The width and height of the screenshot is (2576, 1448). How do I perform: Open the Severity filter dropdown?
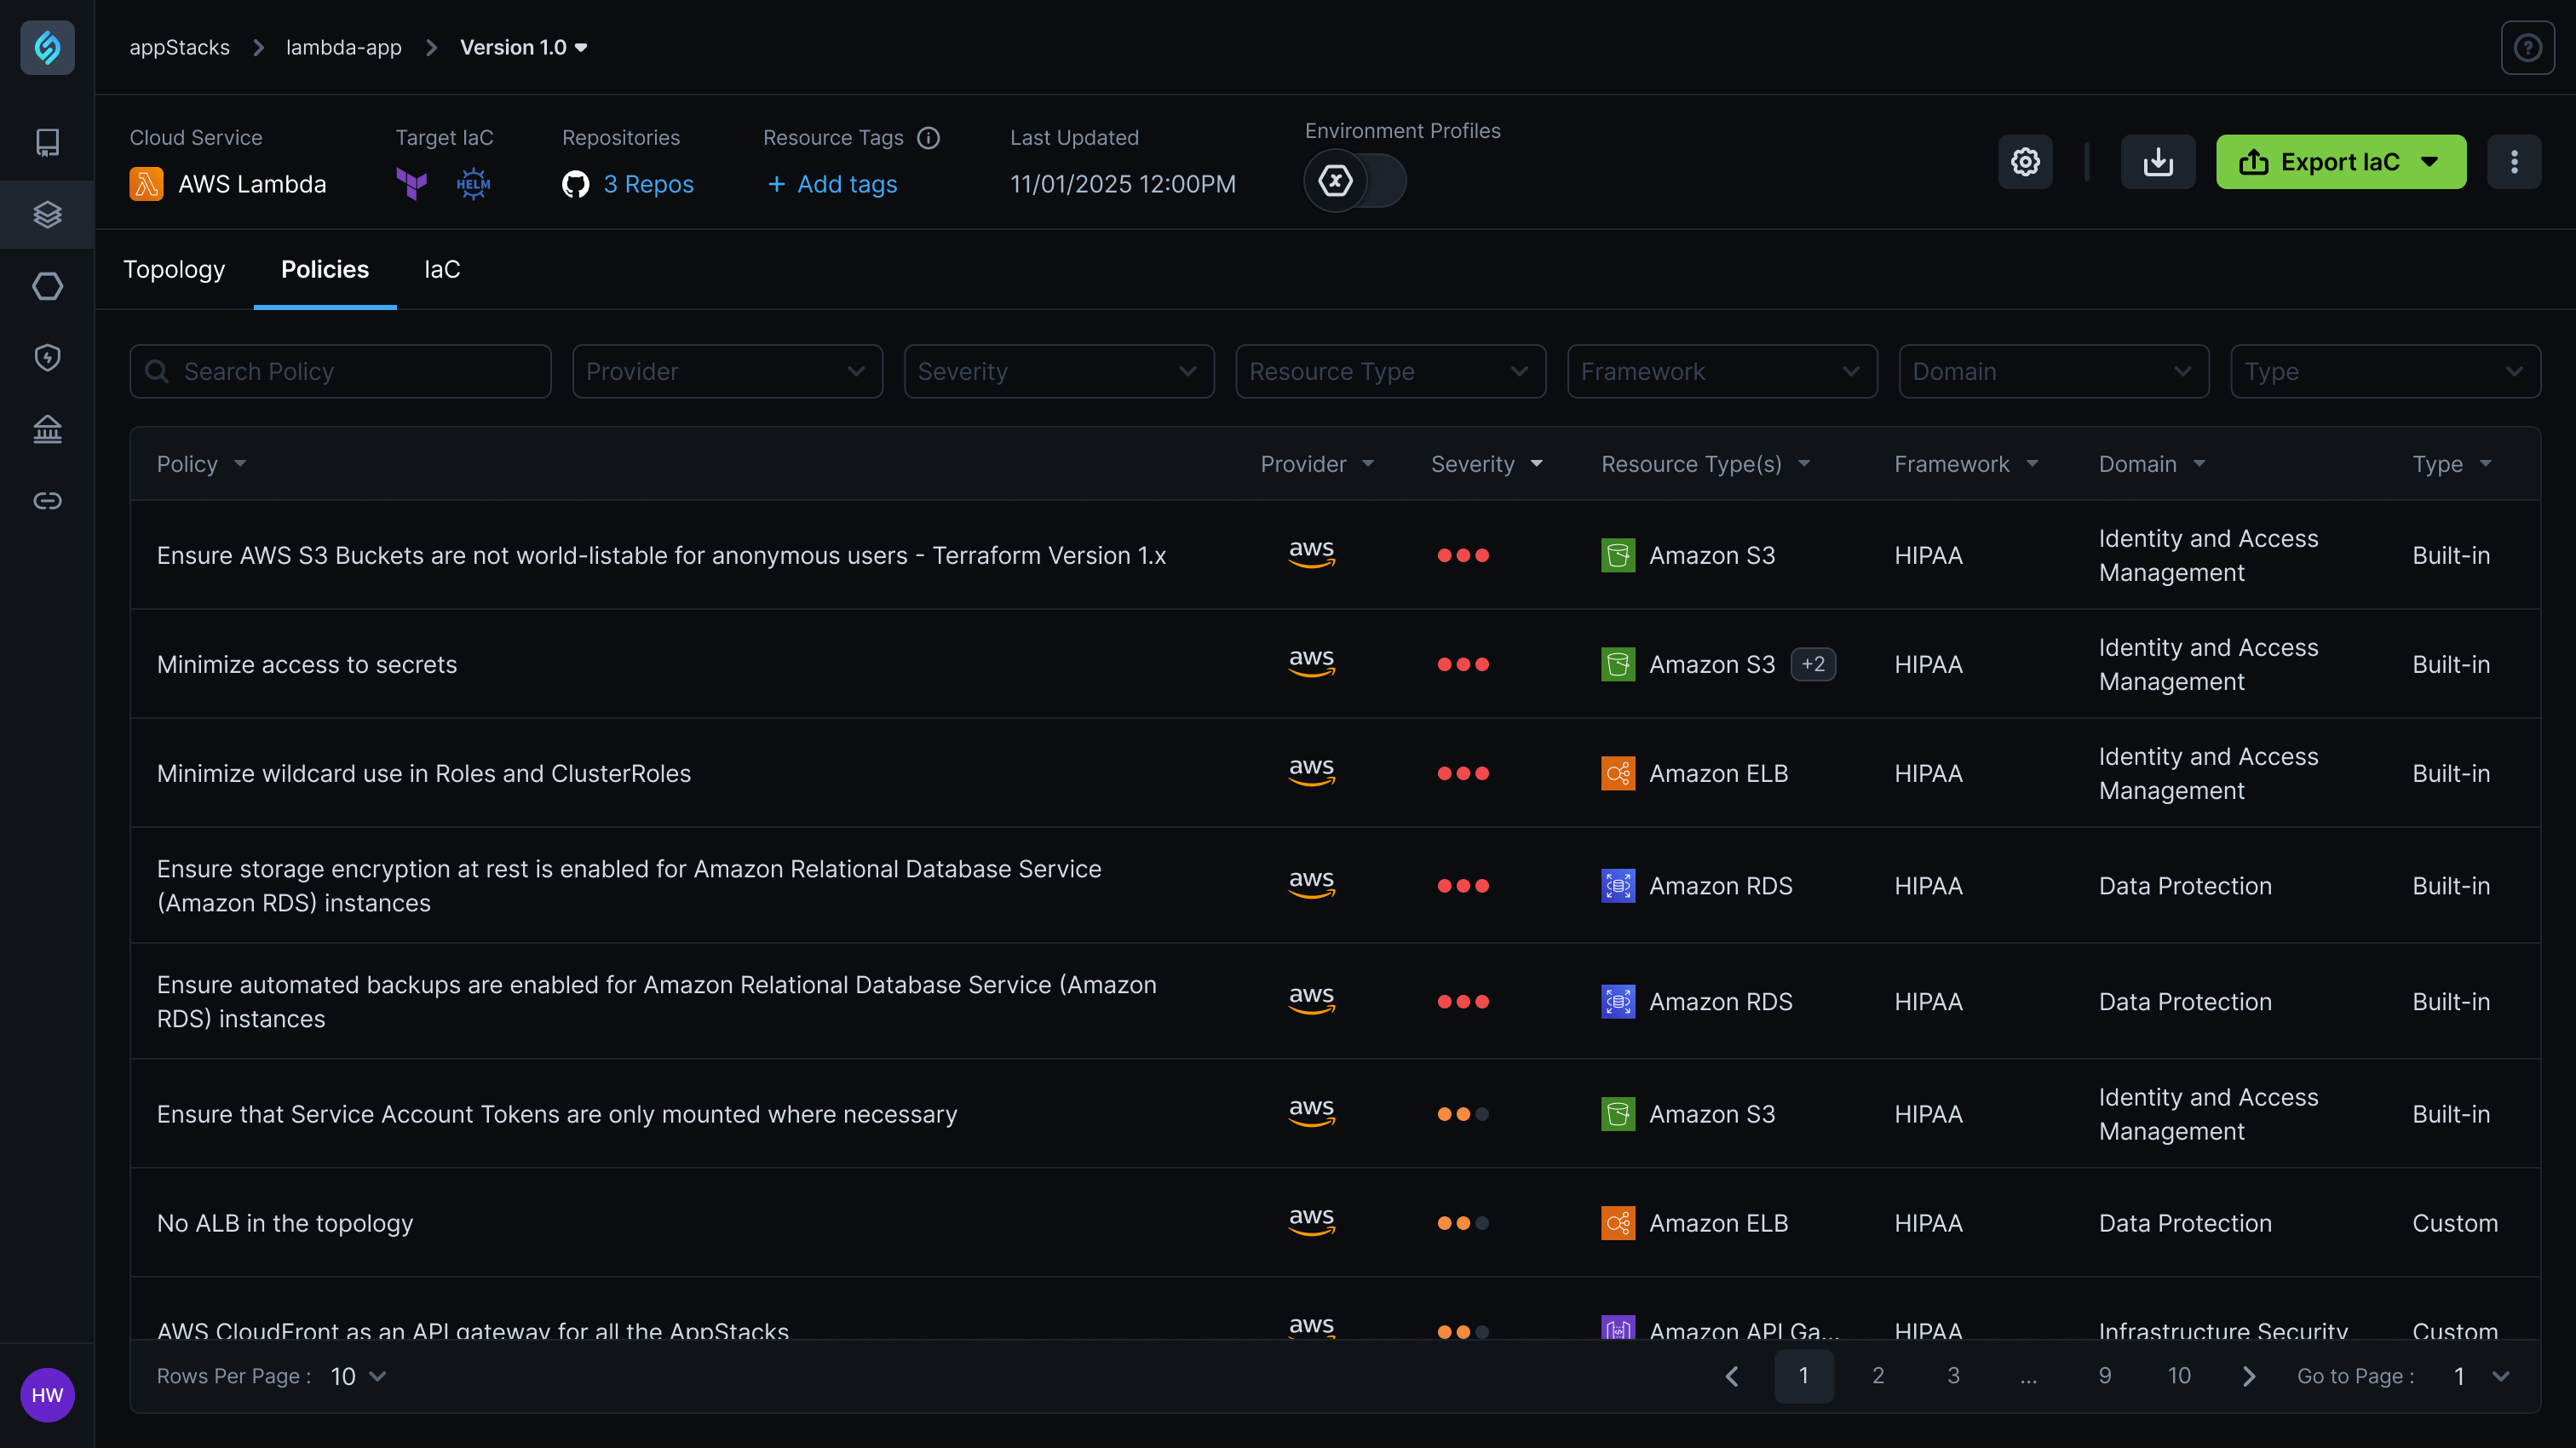(1059, 371)
